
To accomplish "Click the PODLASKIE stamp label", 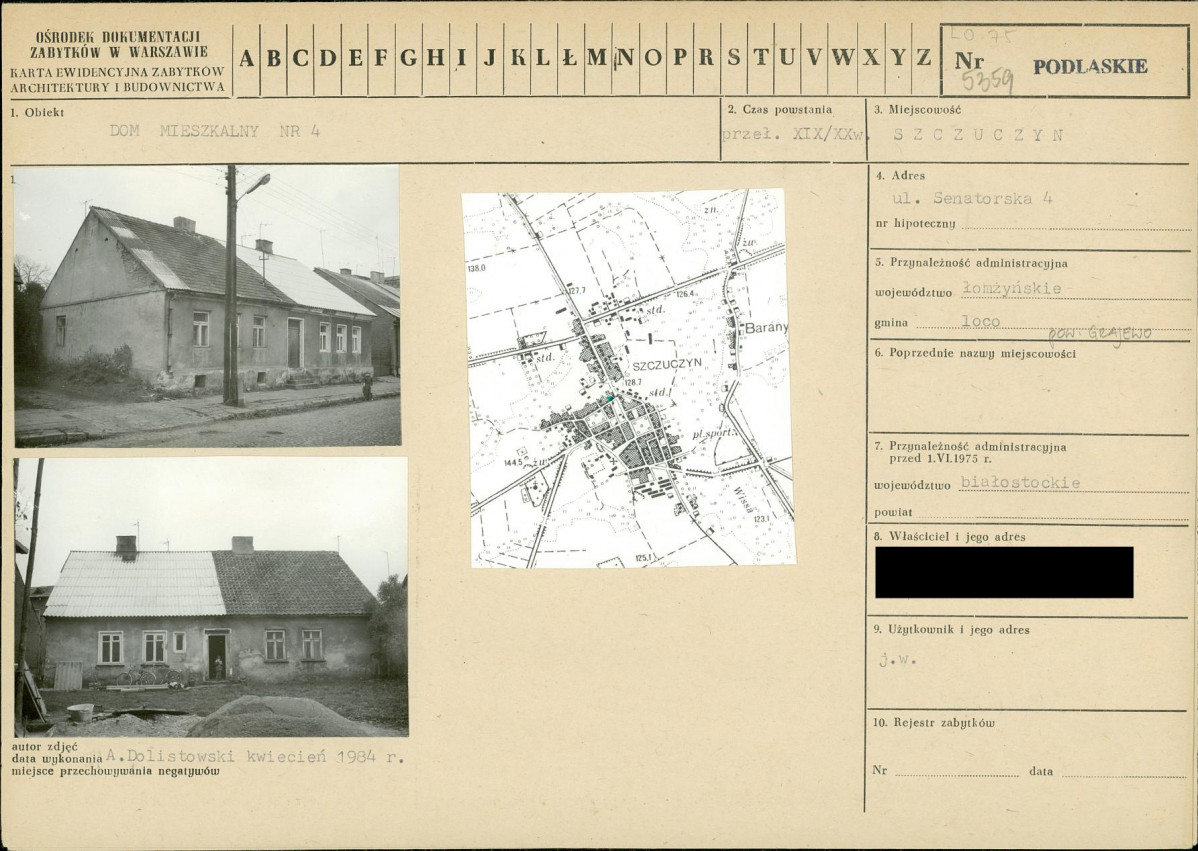I will tap(1090, 66).
